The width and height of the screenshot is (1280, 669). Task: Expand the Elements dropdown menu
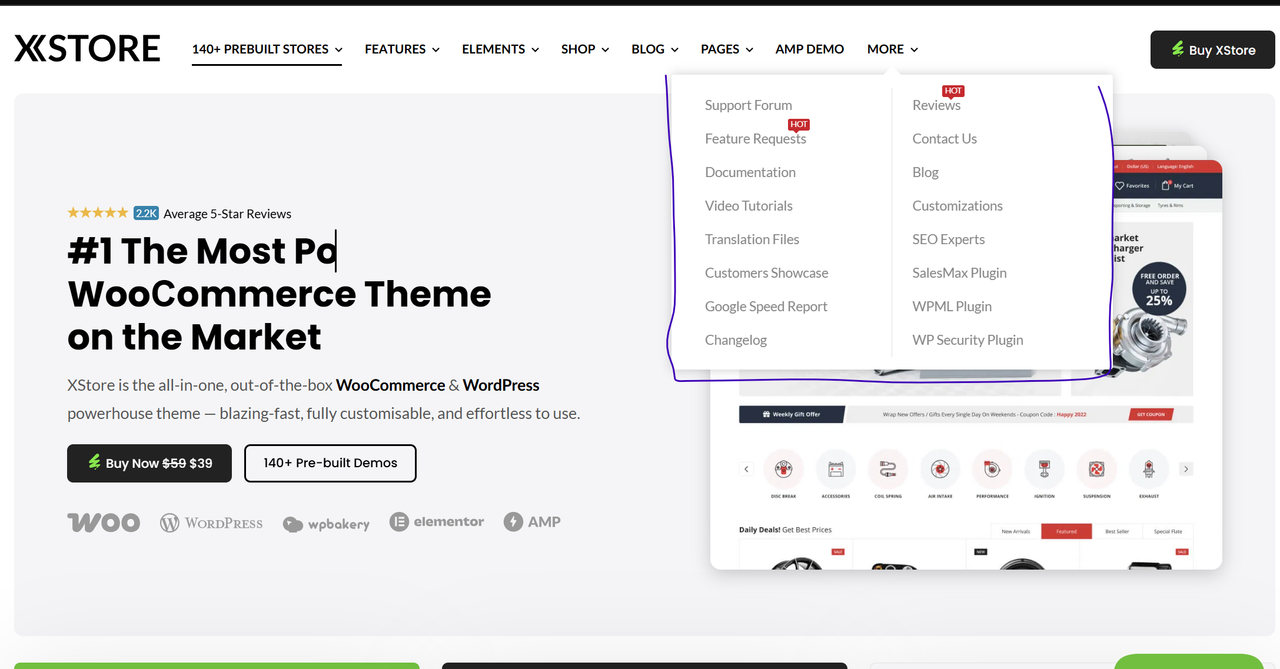click(x=500, y=49)
